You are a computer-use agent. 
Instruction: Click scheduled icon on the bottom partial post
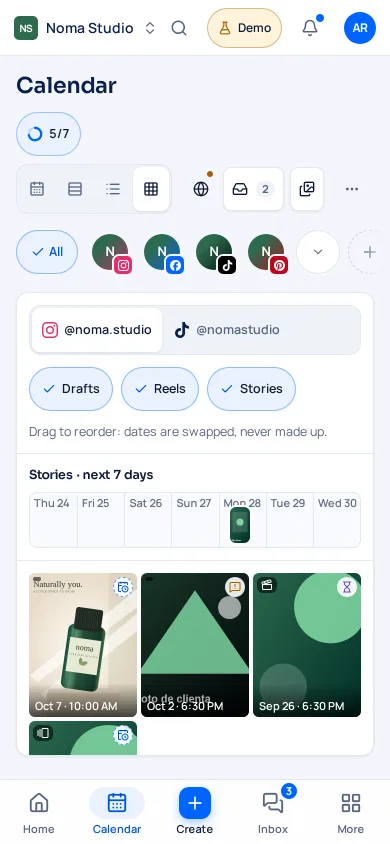(x=123, y=735)
